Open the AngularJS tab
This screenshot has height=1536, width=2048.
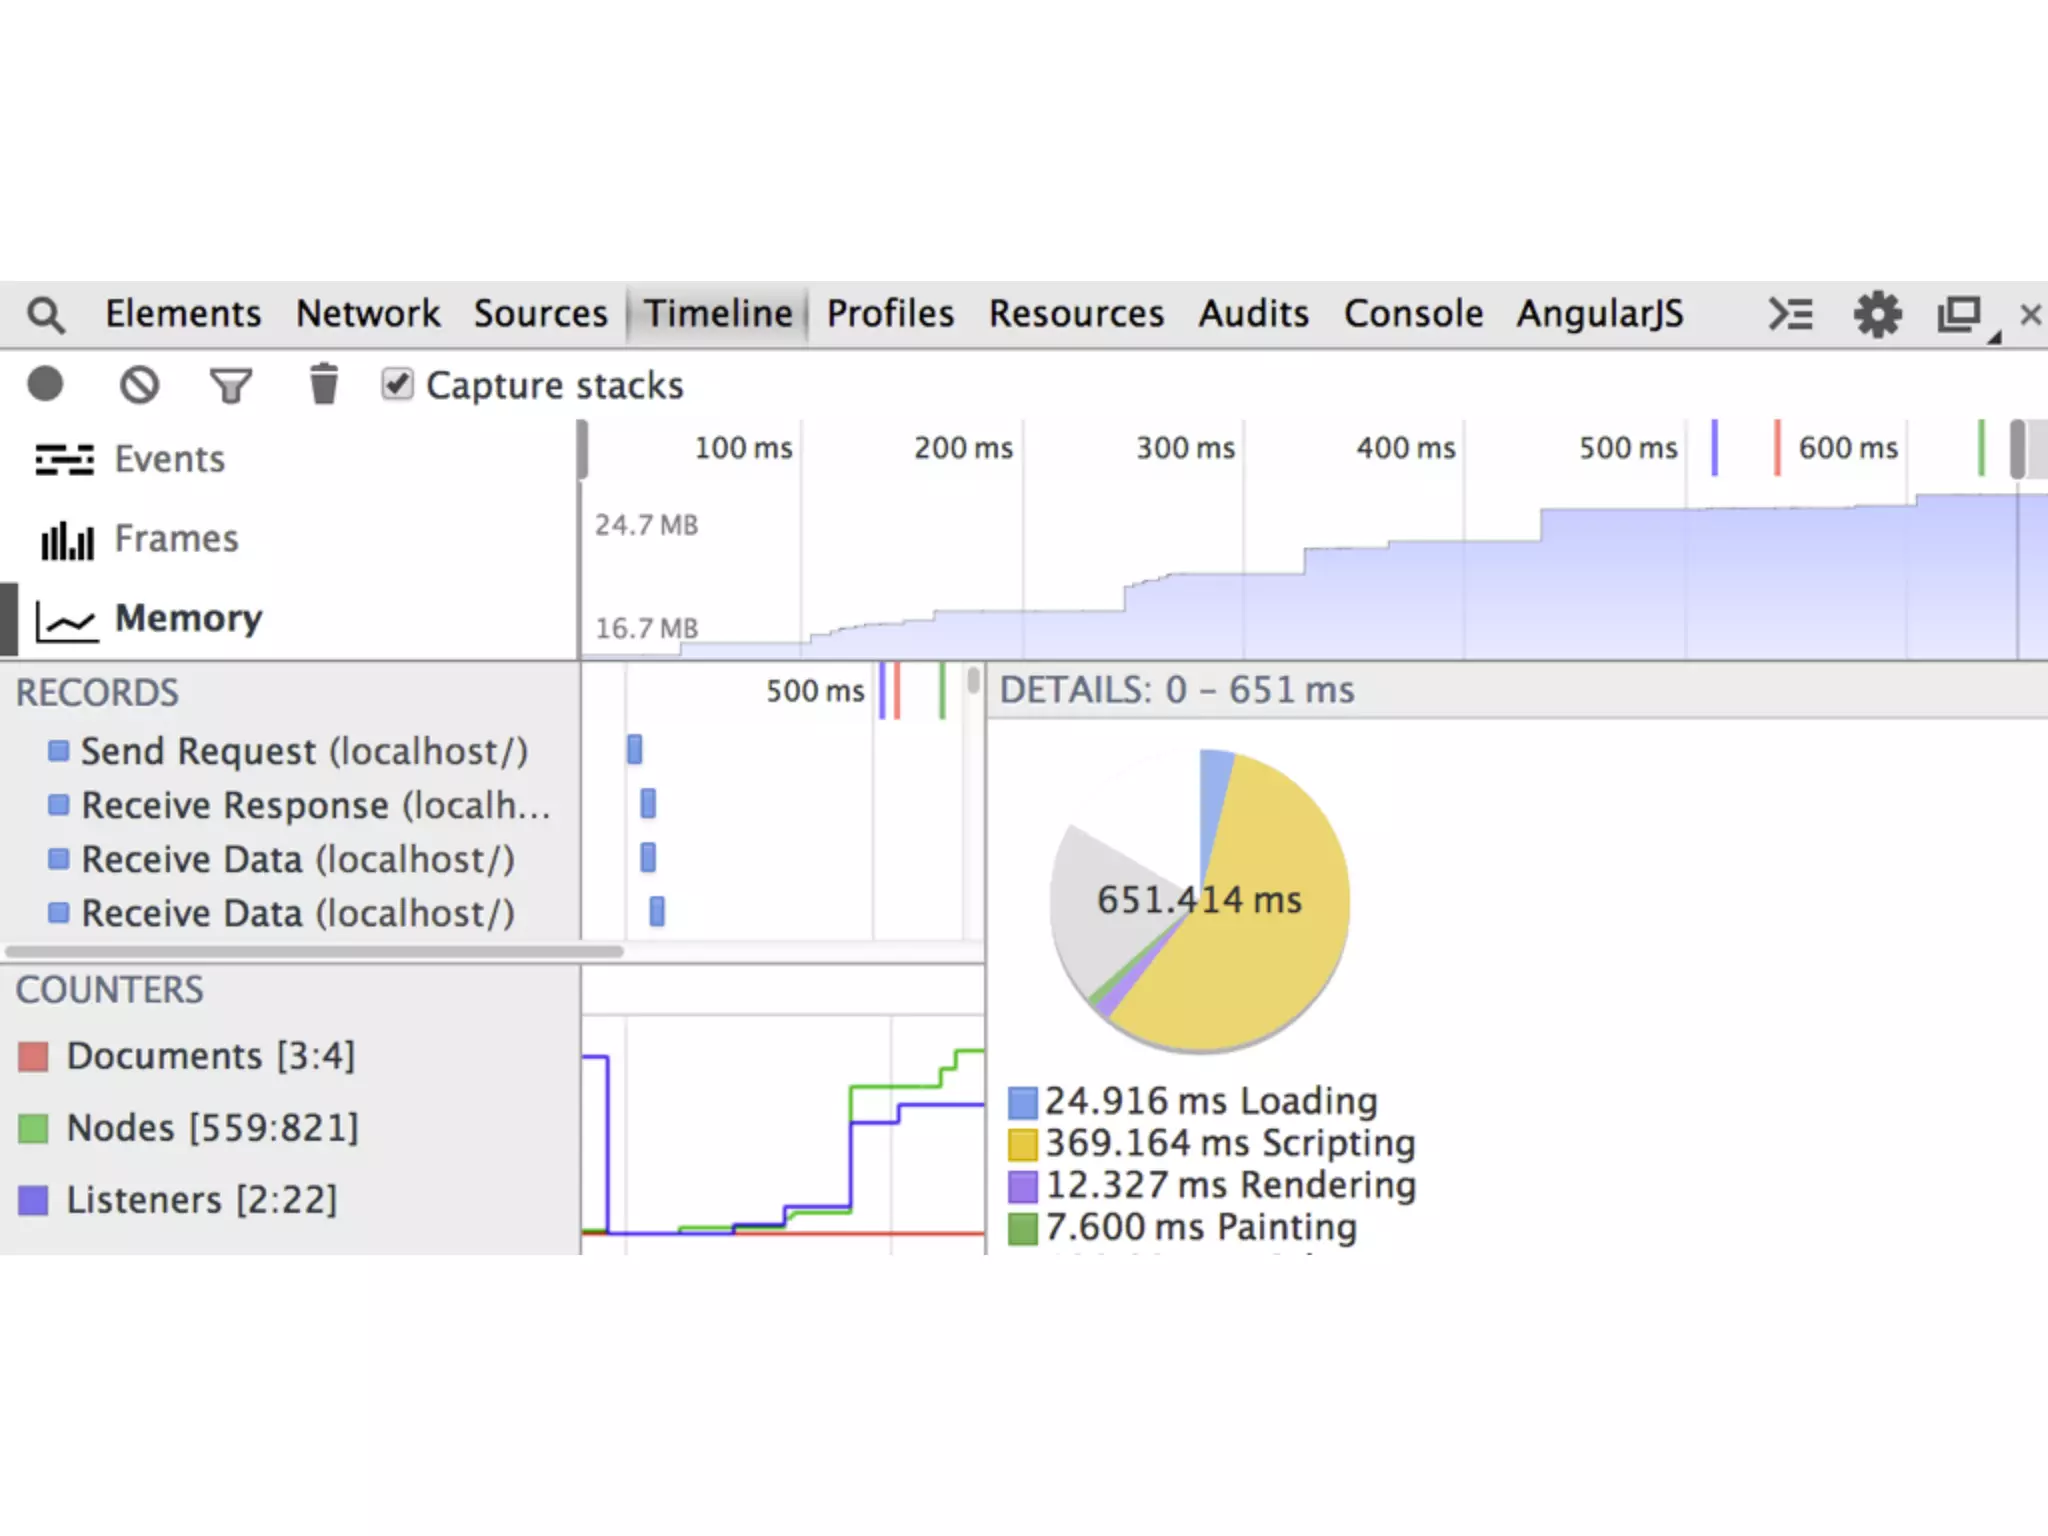(x=1599, y=314)
